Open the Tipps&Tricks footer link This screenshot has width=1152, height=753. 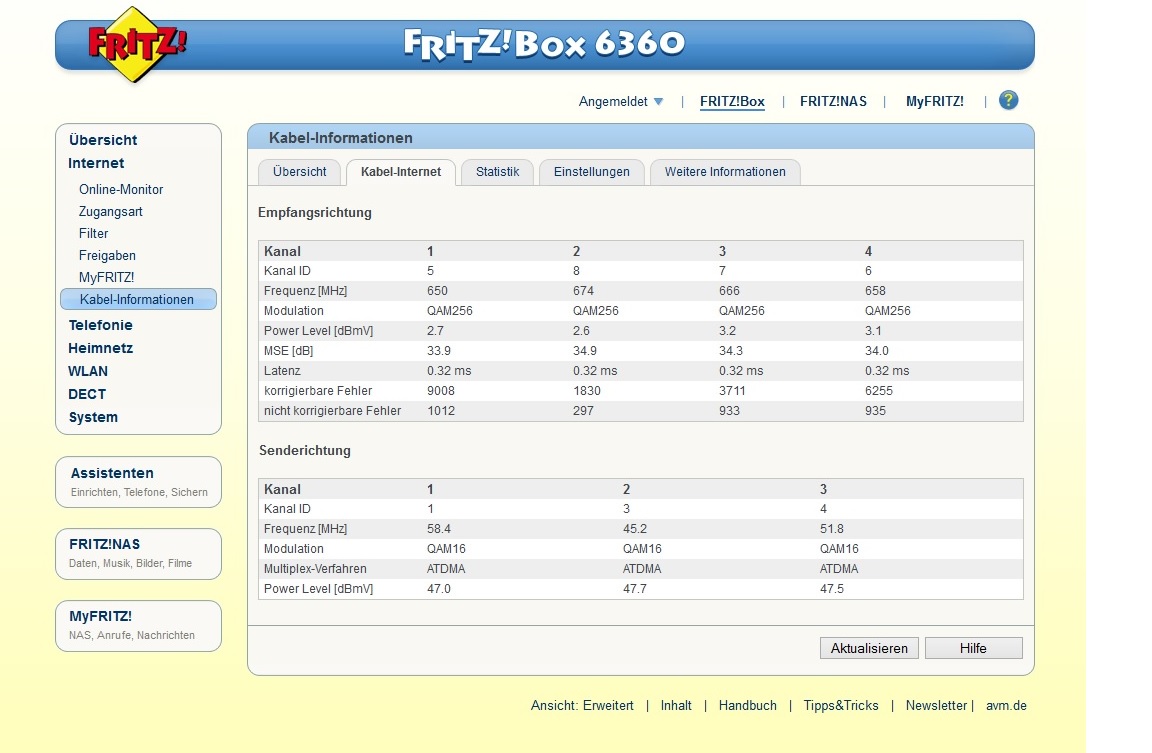(x=840, y=705)
